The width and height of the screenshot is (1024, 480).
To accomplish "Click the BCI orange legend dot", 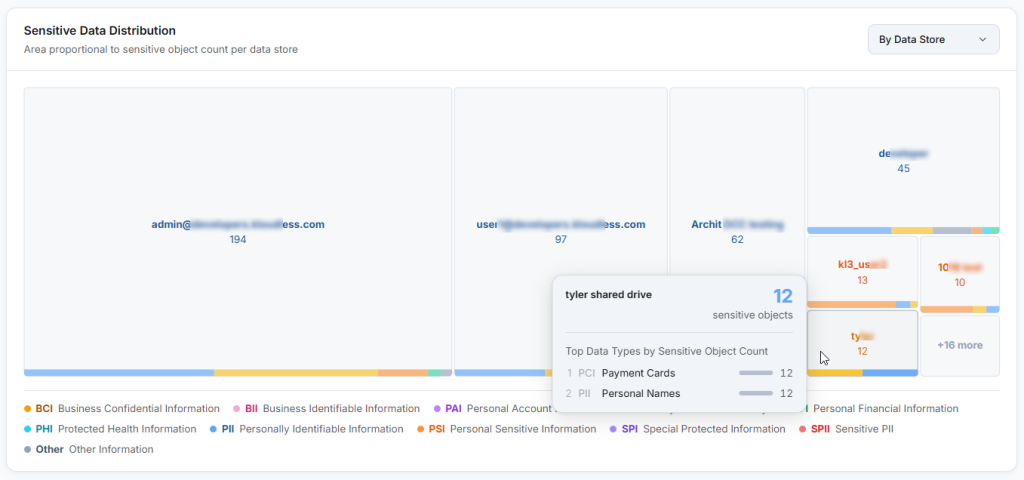I will pyautogui.click(x=27, y=409).
